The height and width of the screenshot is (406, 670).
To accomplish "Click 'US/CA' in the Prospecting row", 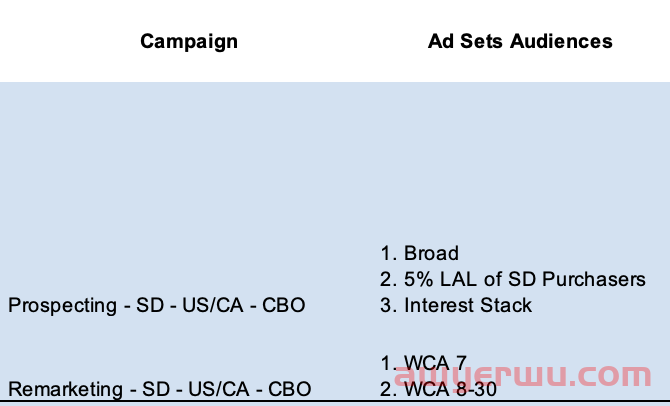I will pyautogui.click(x=213, y=305).
